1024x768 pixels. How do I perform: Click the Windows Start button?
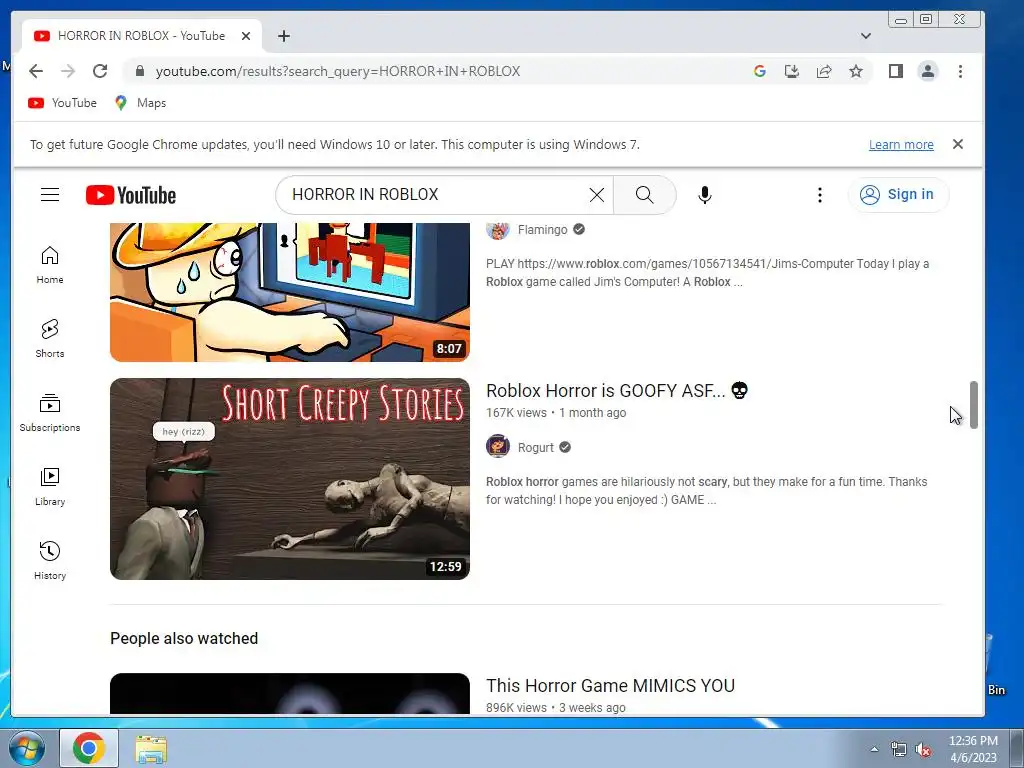27,748
